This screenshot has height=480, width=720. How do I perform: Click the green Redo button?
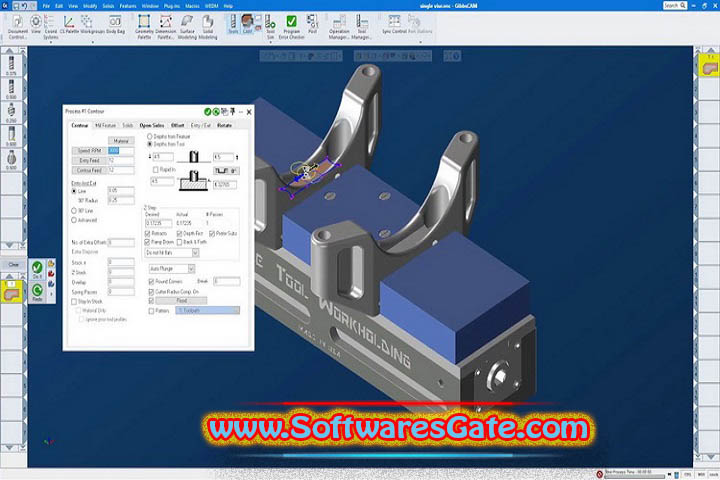click(37, 292)
